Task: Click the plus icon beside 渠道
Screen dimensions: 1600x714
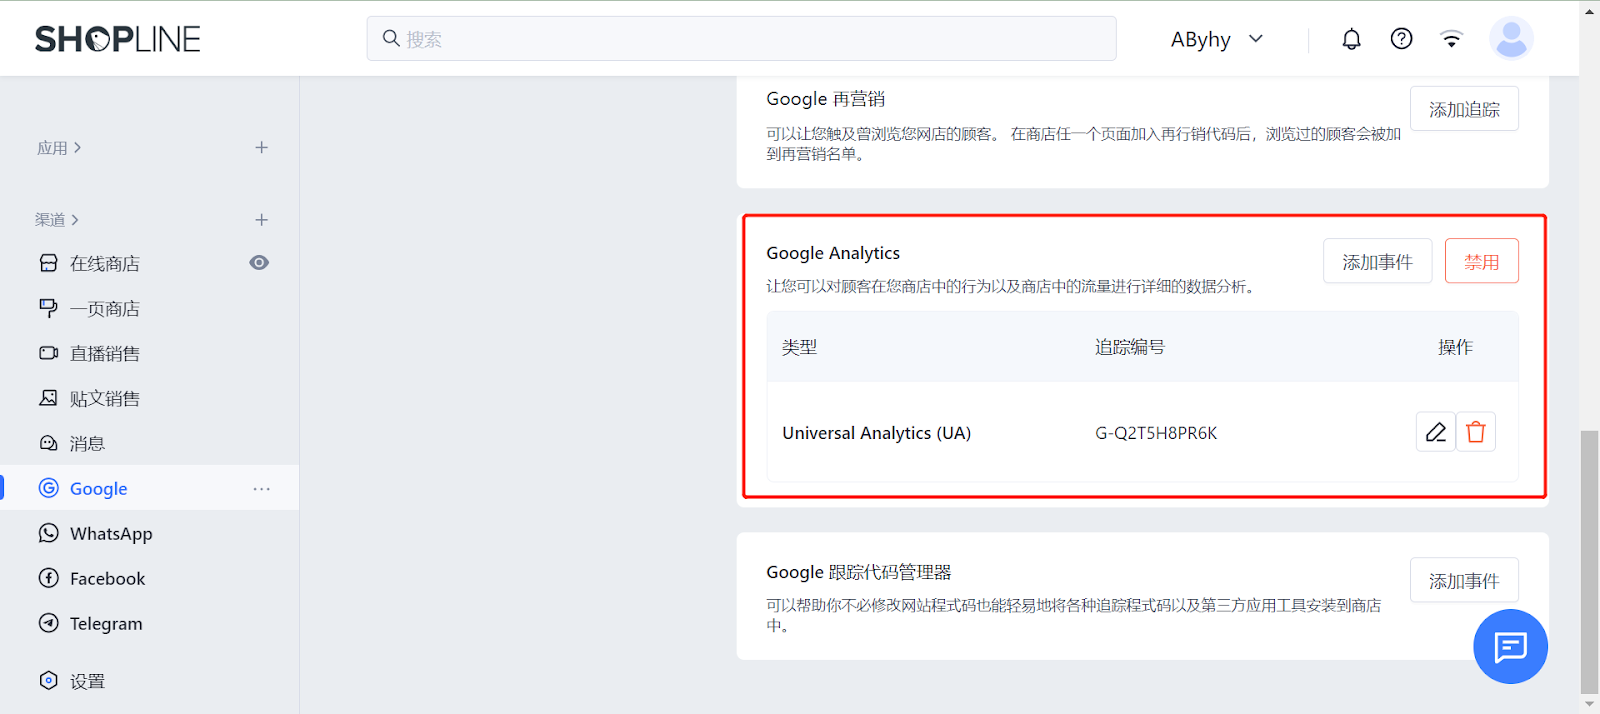Action: point(261,220)
